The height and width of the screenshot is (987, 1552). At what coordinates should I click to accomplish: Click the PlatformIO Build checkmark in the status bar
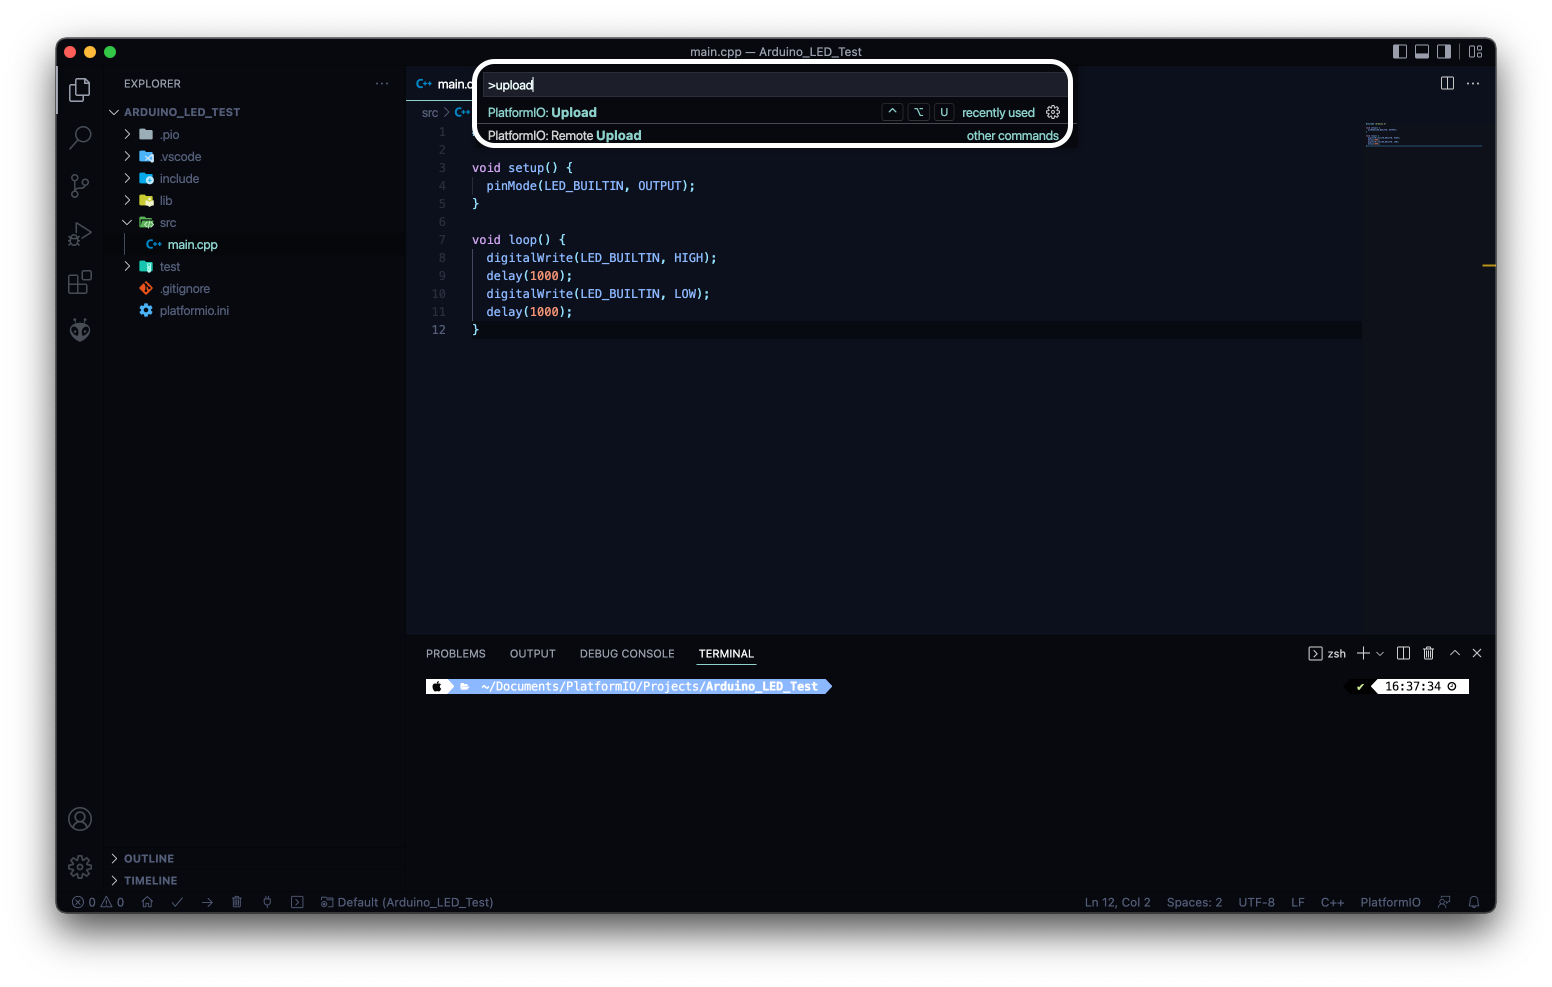coord(177,902)
